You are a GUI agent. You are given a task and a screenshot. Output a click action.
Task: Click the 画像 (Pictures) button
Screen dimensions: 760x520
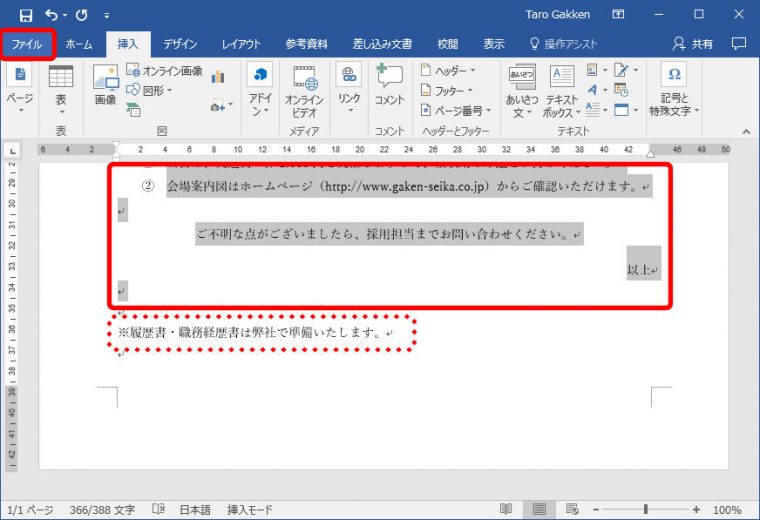tap(105, 85)
